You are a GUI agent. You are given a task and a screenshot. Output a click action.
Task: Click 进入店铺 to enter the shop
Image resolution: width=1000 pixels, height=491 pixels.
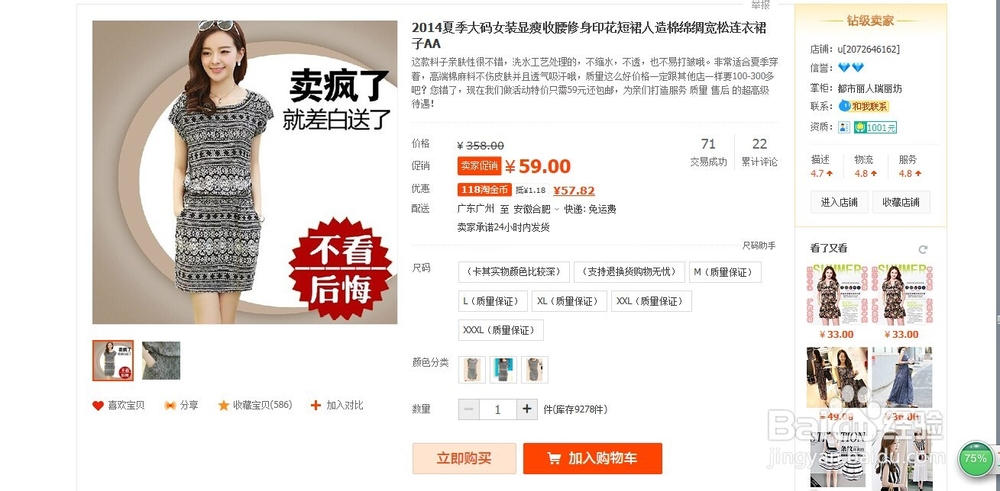tap(839, 202)
